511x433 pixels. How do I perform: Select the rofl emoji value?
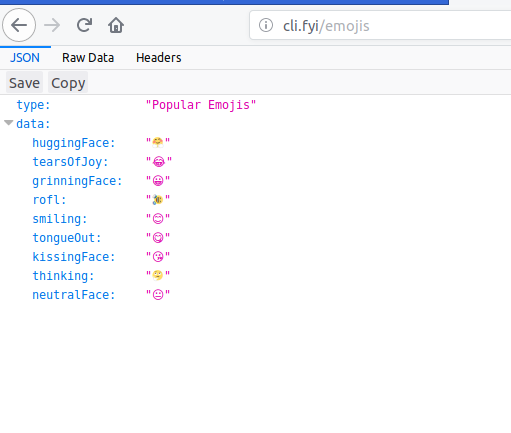pyautogui.click(x=158, y=200)
